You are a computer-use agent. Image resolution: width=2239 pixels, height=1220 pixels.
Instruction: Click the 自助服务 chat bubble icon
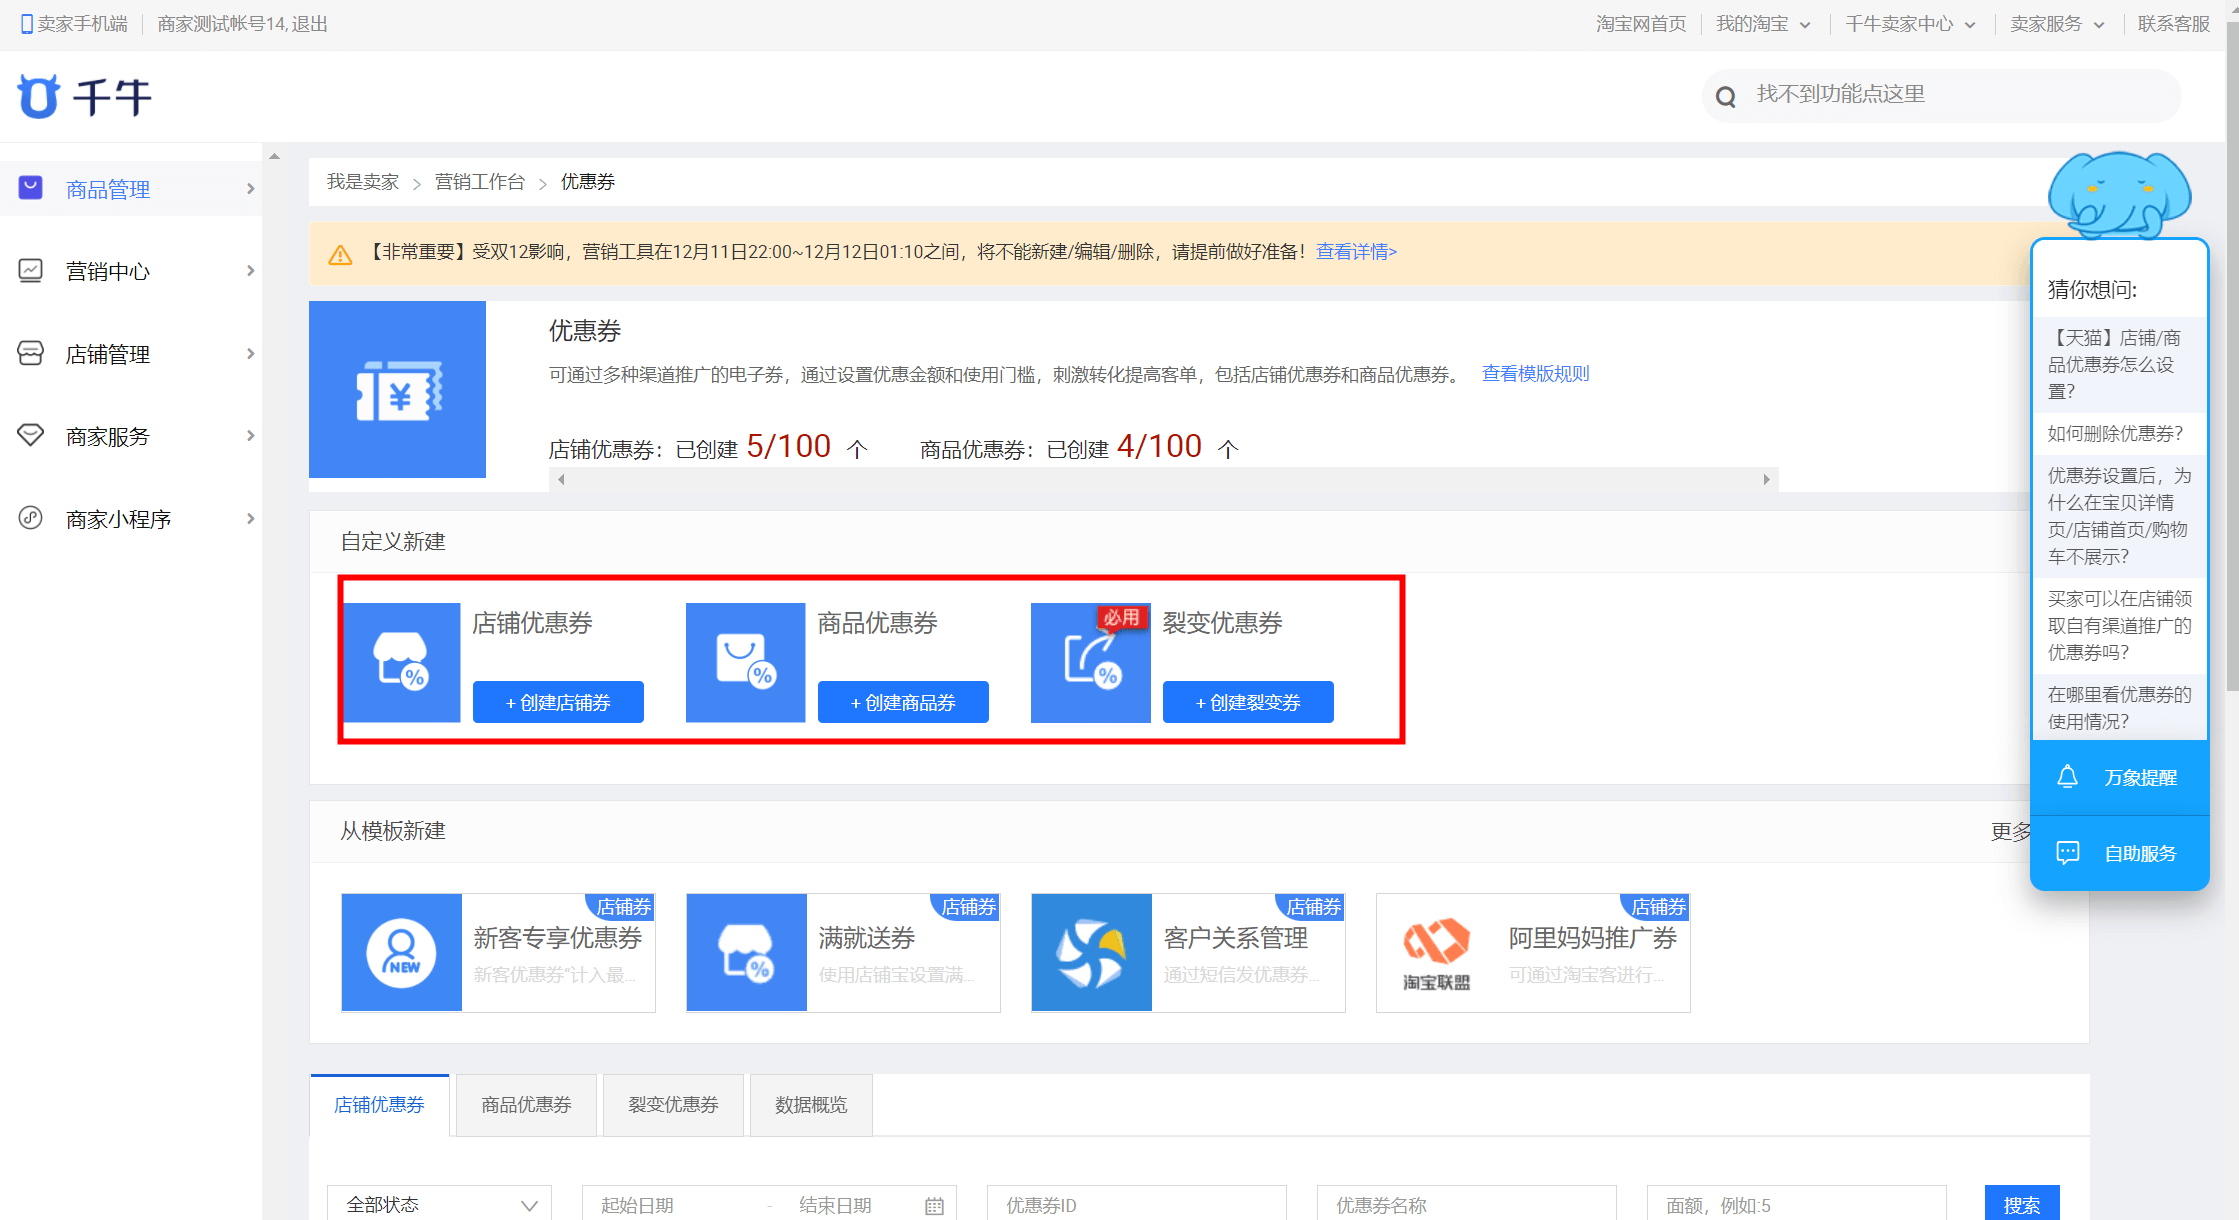pyautogui.click(x=2068, y=853)
